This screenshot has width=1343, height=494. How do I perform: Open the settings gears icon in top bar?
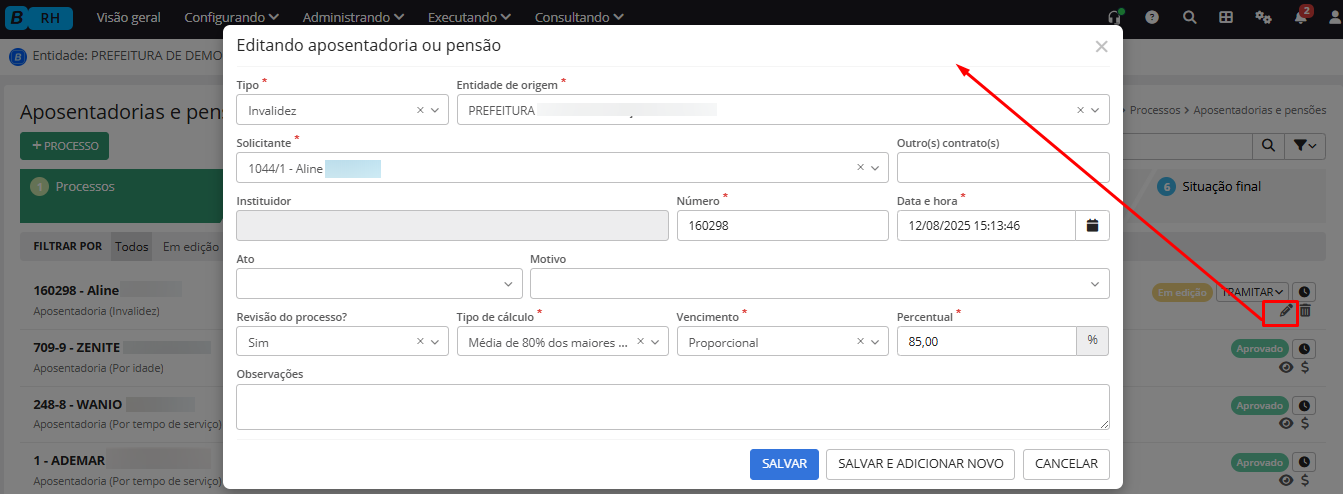[x=1263, y=17]
